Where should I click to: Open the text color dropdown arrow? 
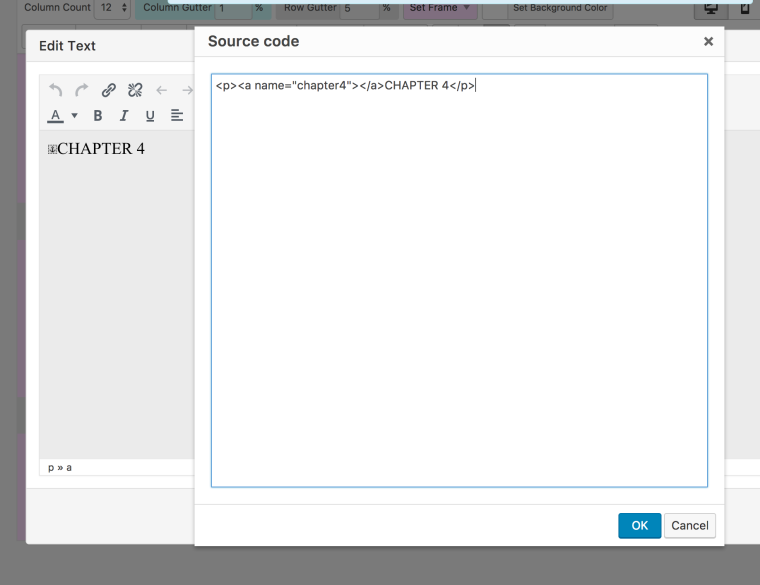(x=74, y=116)
